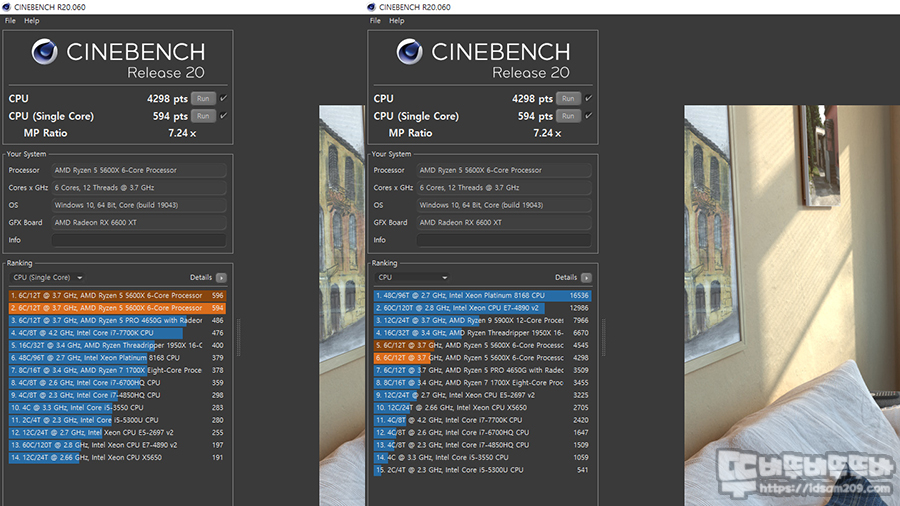Image resolution: width=900 pixels, height=506 pixels.
Task: Select Ryzen 7 1700X 378 row in left list
Action: coord(117,371)
